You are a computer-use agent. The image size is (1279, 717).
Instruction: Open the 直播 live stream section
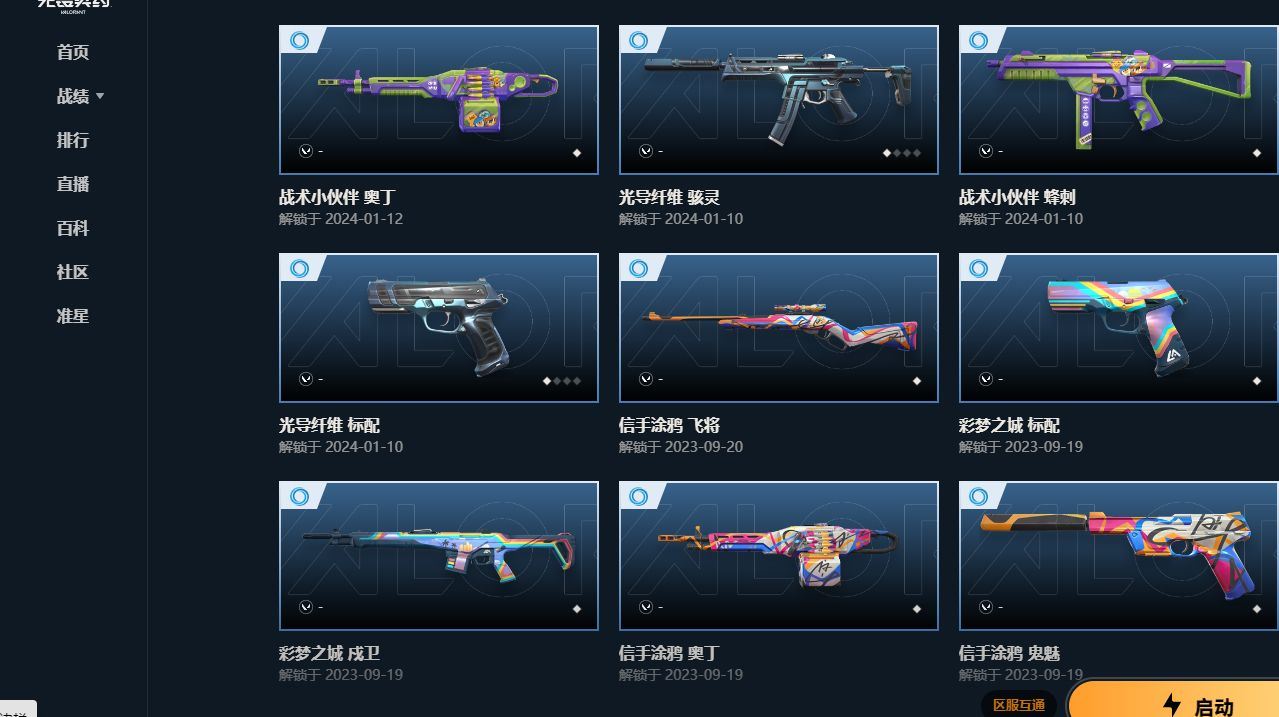(x=73, y=184)
